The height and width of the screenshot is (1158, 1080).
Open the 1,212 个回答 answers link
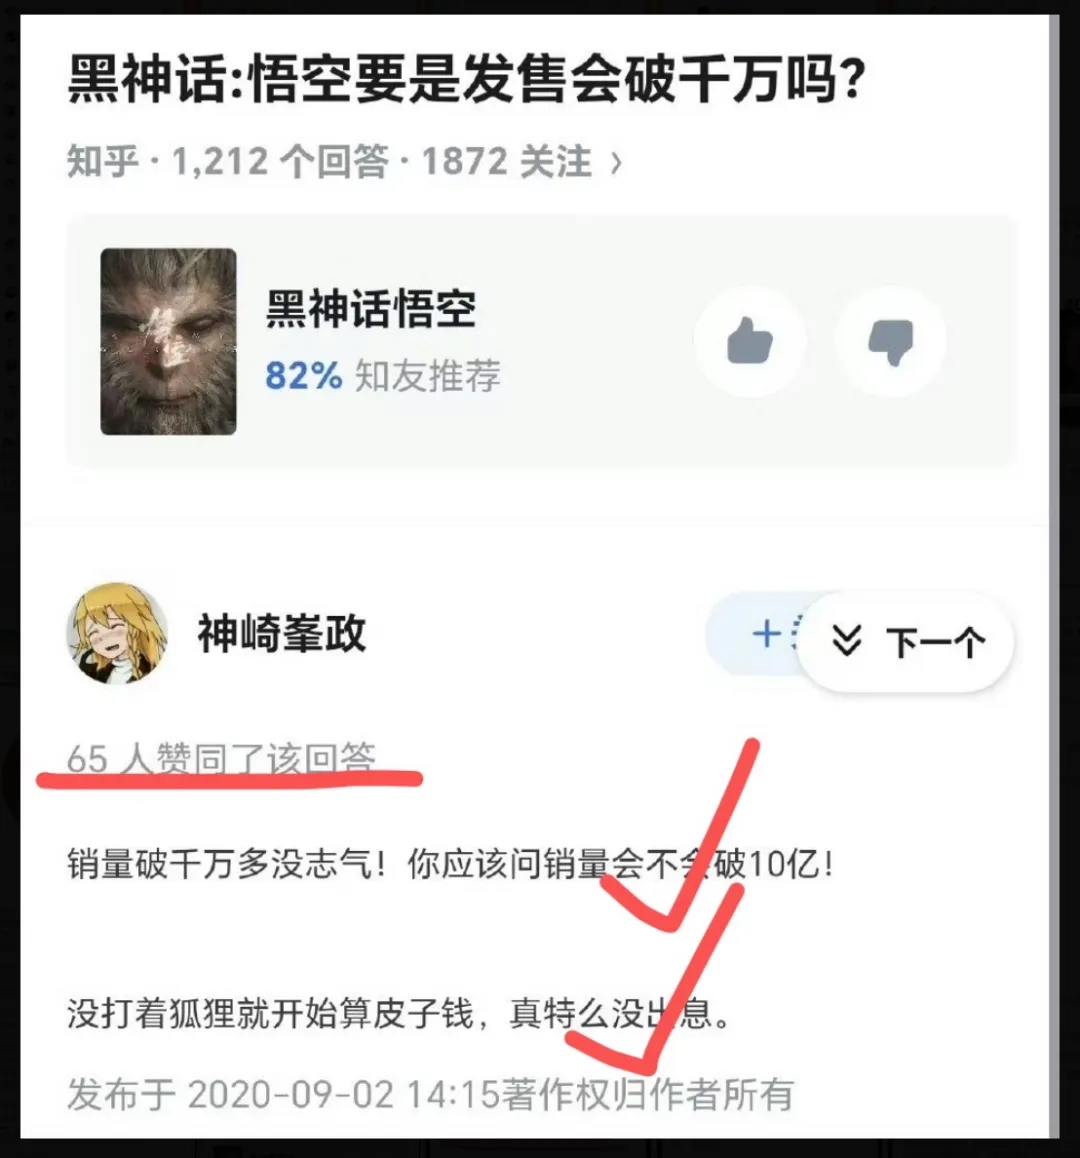click(x=281, y=161)
